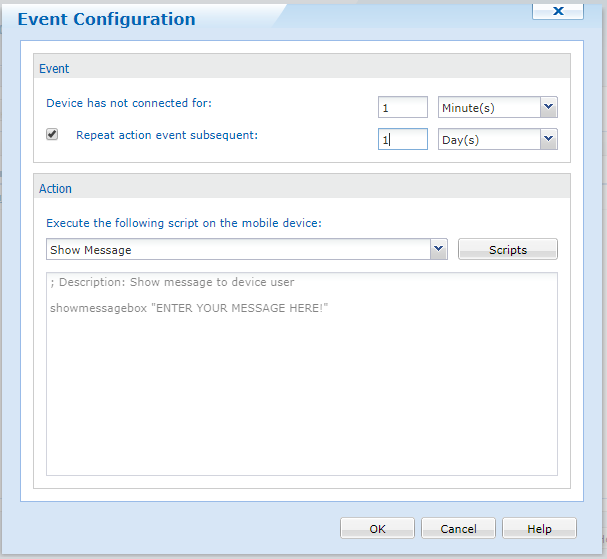Expand the Minute(s) dropdown arrow
Image resolution: width=607 pixels, height=559 pixels.
pyautogui.click(x=548, y=107)
